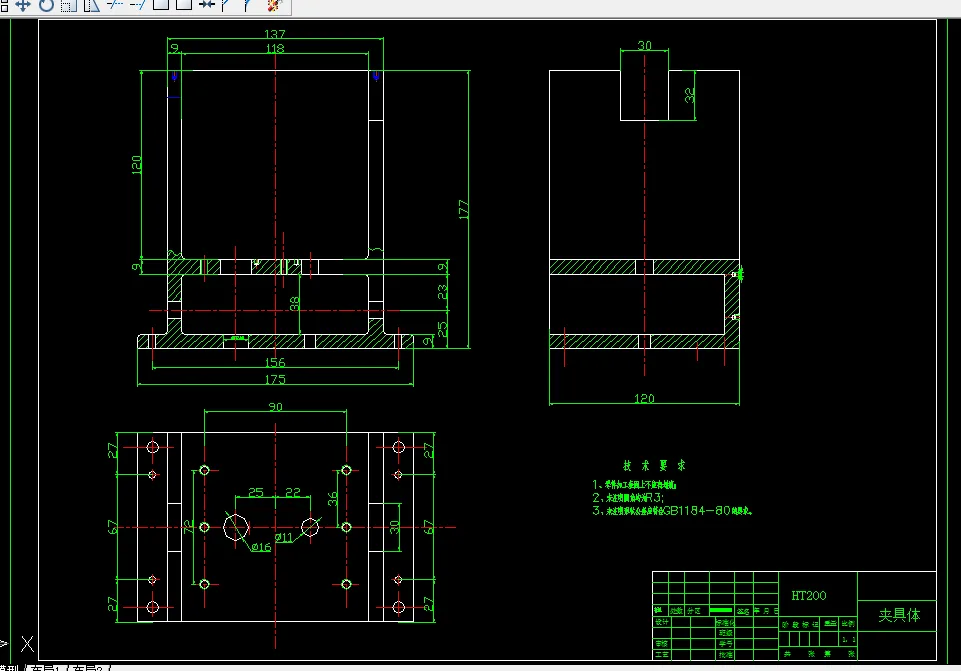The width and height of the screenshot is (961, 671).
Task: Click the 夹具体 part name in title block
Action: pos(899,615)
